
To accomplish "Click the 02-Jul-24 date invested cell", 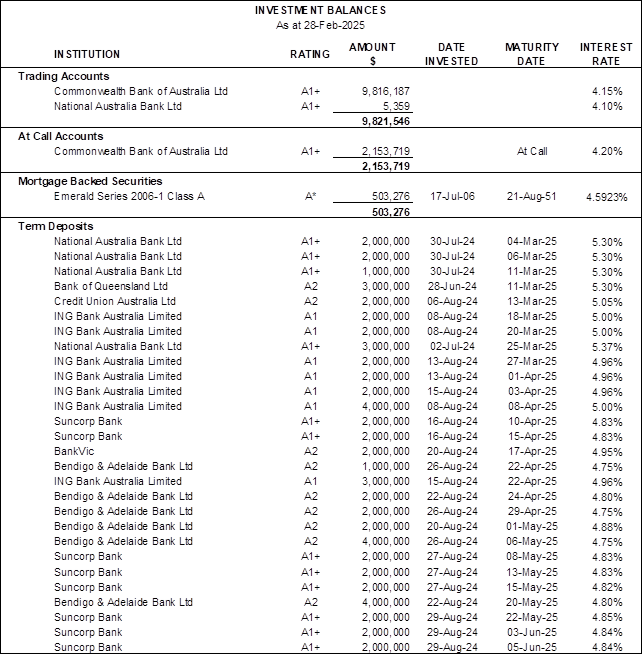I will 452,347.
